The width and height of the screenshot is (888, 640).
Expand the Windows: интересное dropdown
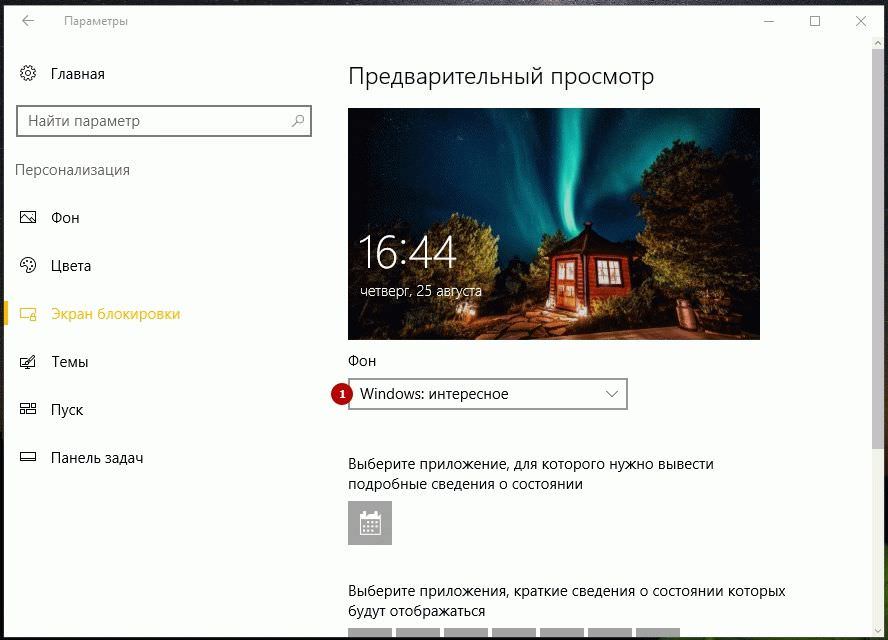point(488,394)
